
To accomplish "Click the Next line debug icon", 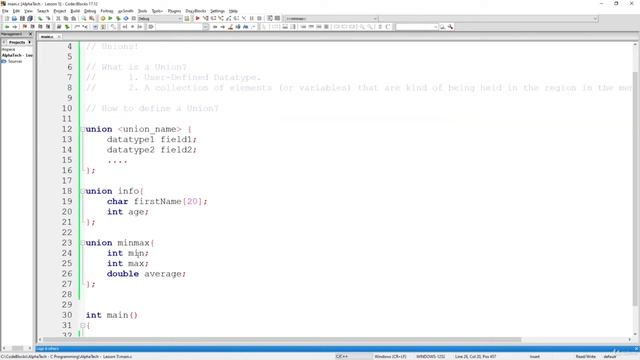I will [213, 18].
